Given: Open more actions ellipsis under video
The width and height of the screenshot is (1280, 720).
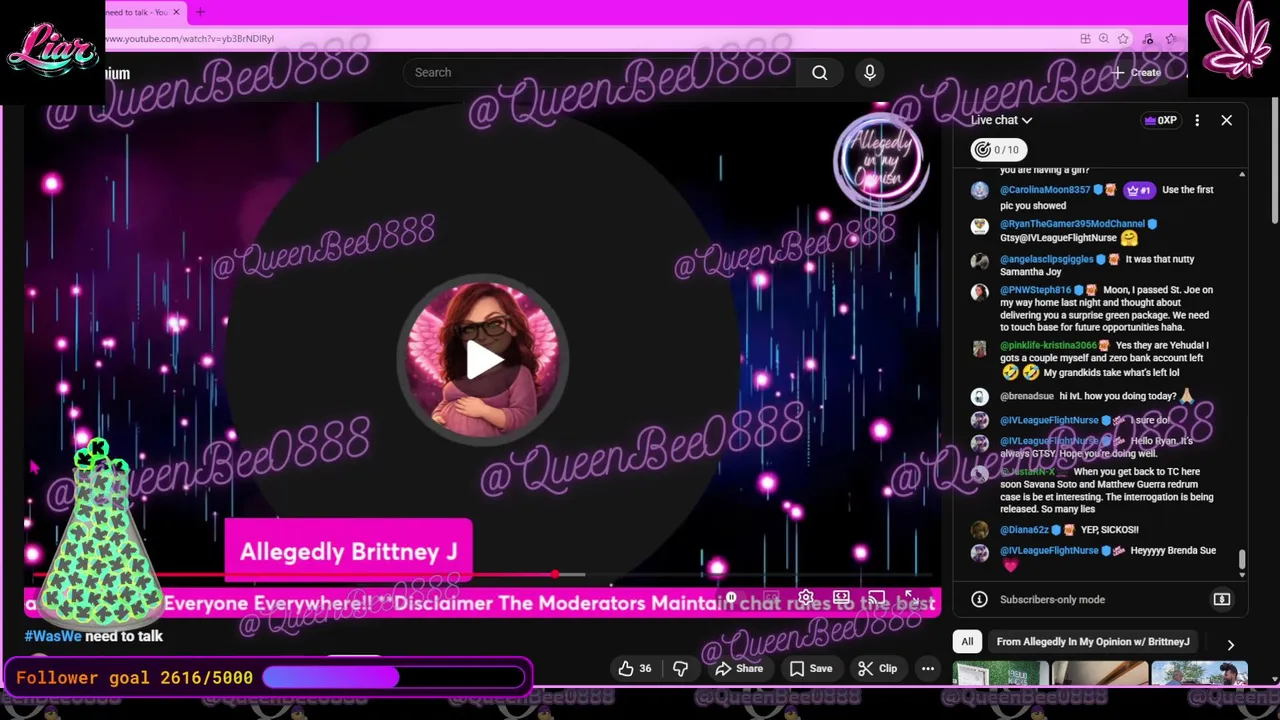Looking at the screenshot, I should tap(928, 669).
